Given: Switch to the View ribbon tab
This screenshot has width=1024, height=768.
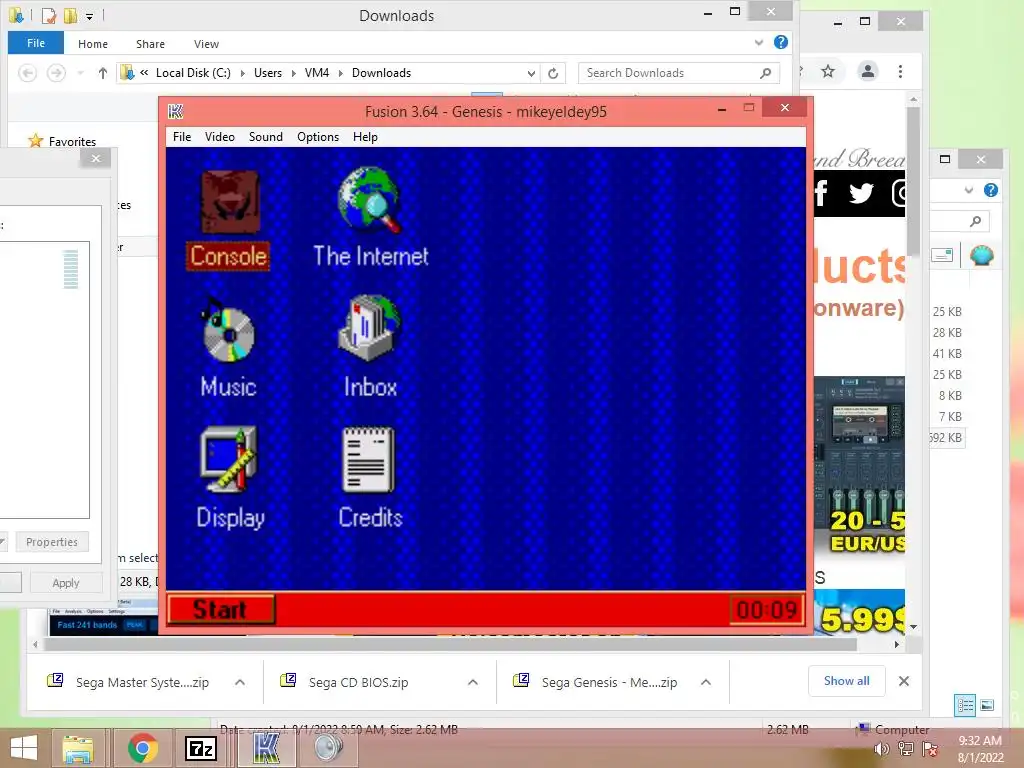Looking at the screenshot, I should [206, 44].
